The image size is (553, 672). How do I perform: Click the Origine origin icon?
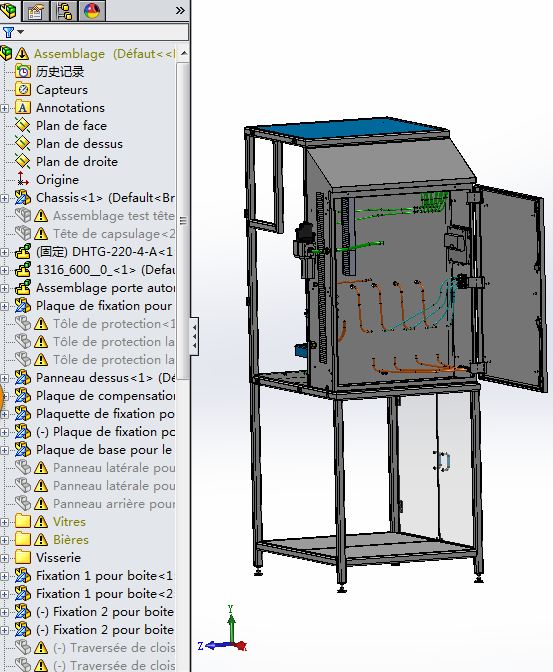click(x=23, y=180)
